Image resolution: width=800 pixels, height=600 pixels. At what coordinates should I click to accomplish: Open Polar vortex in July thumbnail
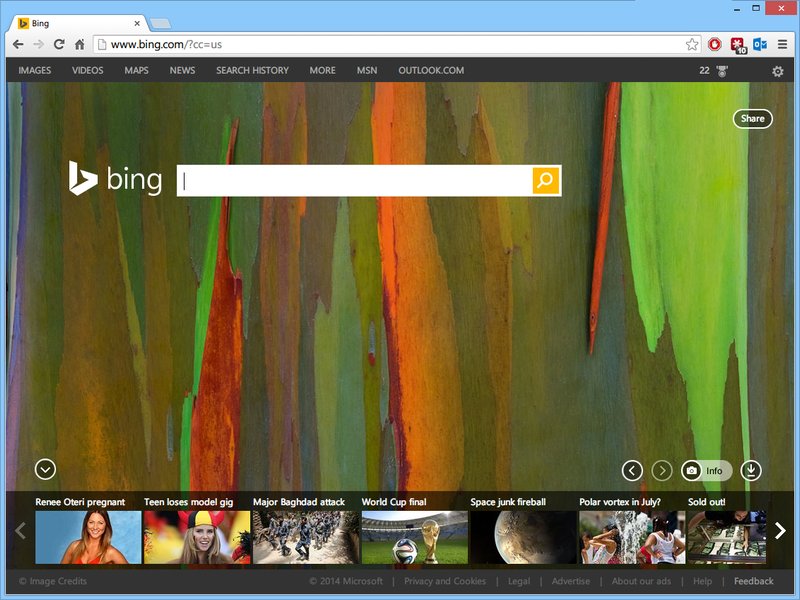tap(632, 537)
